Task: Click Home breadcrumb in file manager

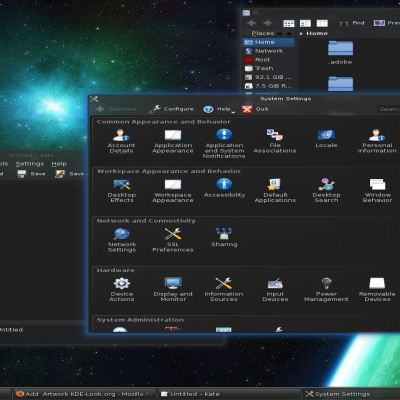Action: [317, 33]
